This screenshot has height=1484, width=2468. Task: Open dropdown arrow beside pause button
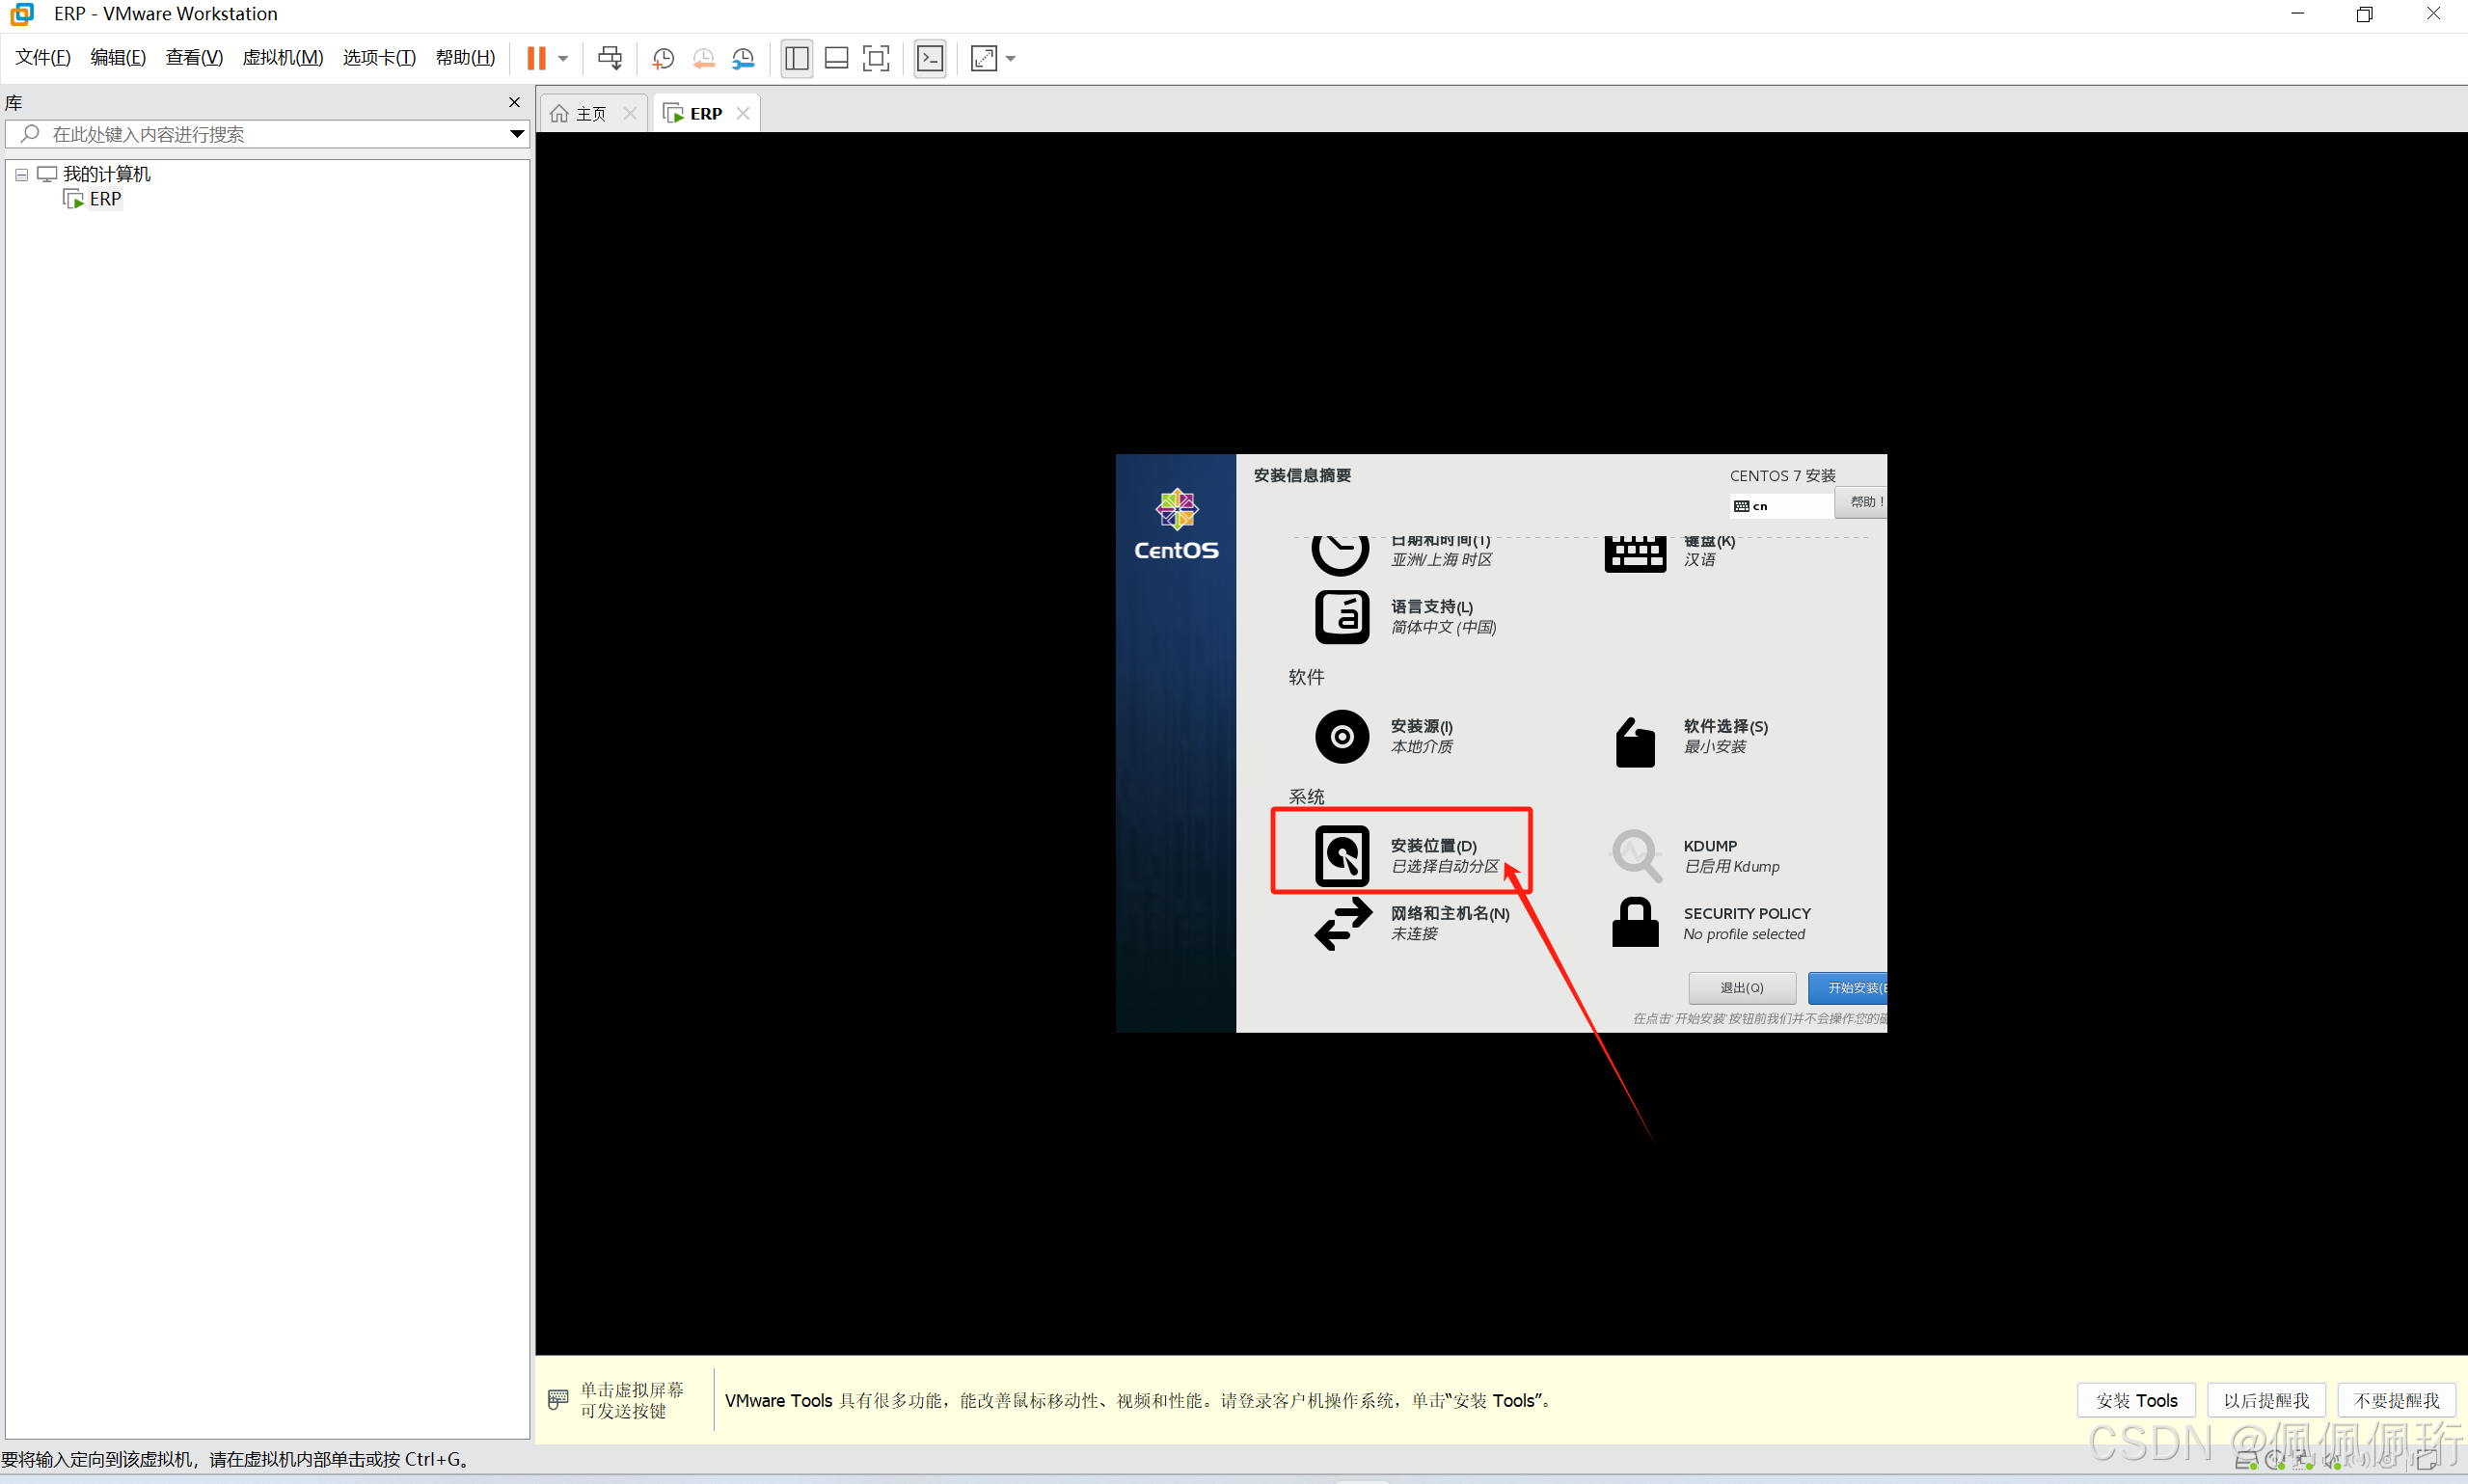click(x=564, y=58)
